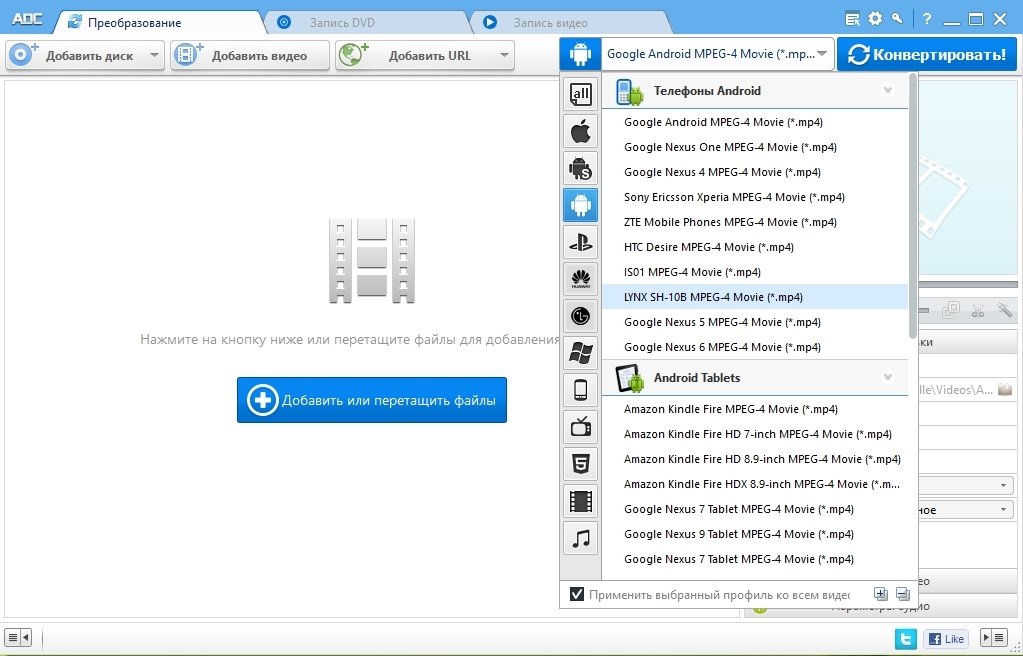Click the Facebook Like button
This screenshot has width=1023, height=656.
pos(945,638)
